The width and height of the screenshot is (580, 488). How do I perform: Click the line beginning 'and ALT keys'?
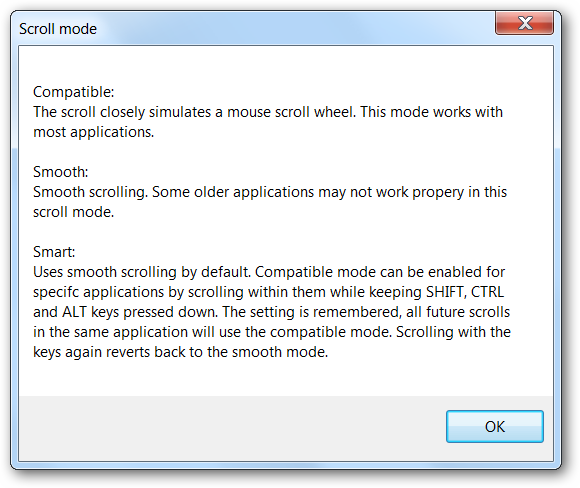pyautogui.click(x=272, y=312)
